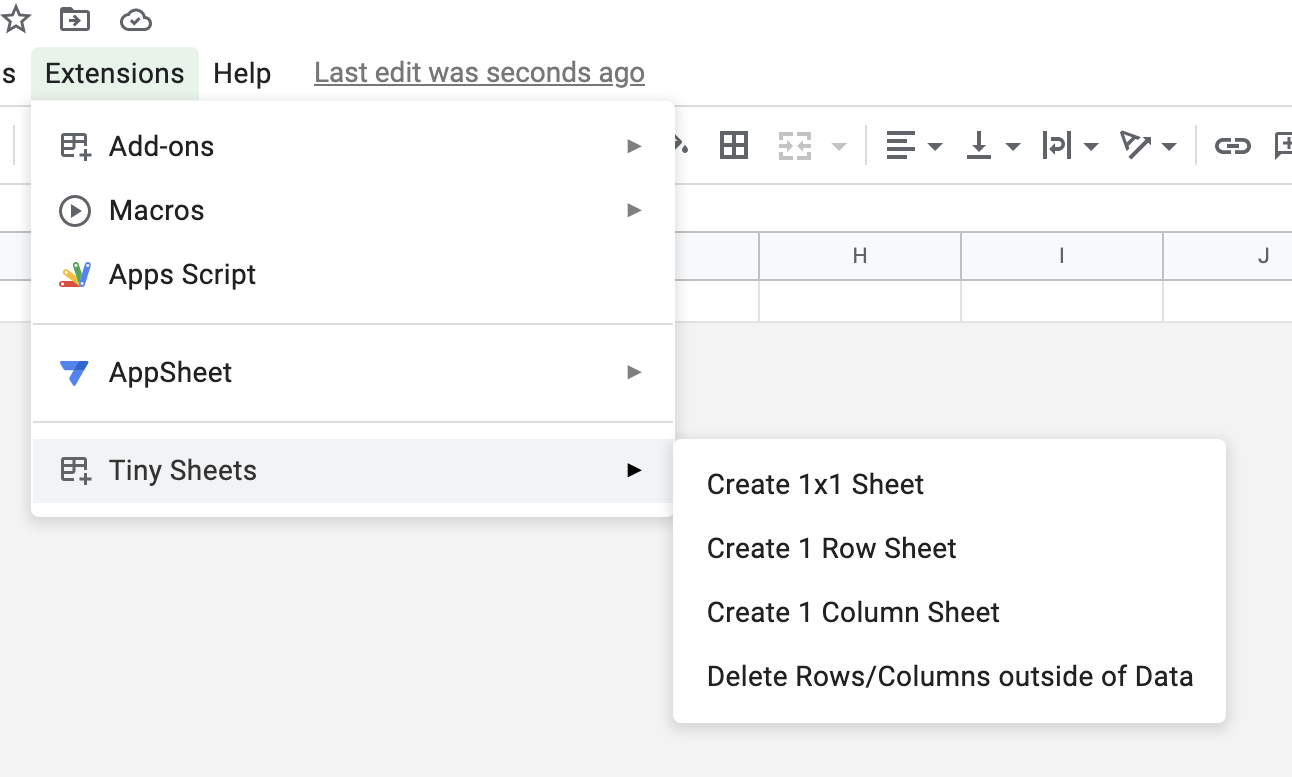Click the insert comment icon

point(1282,146)
